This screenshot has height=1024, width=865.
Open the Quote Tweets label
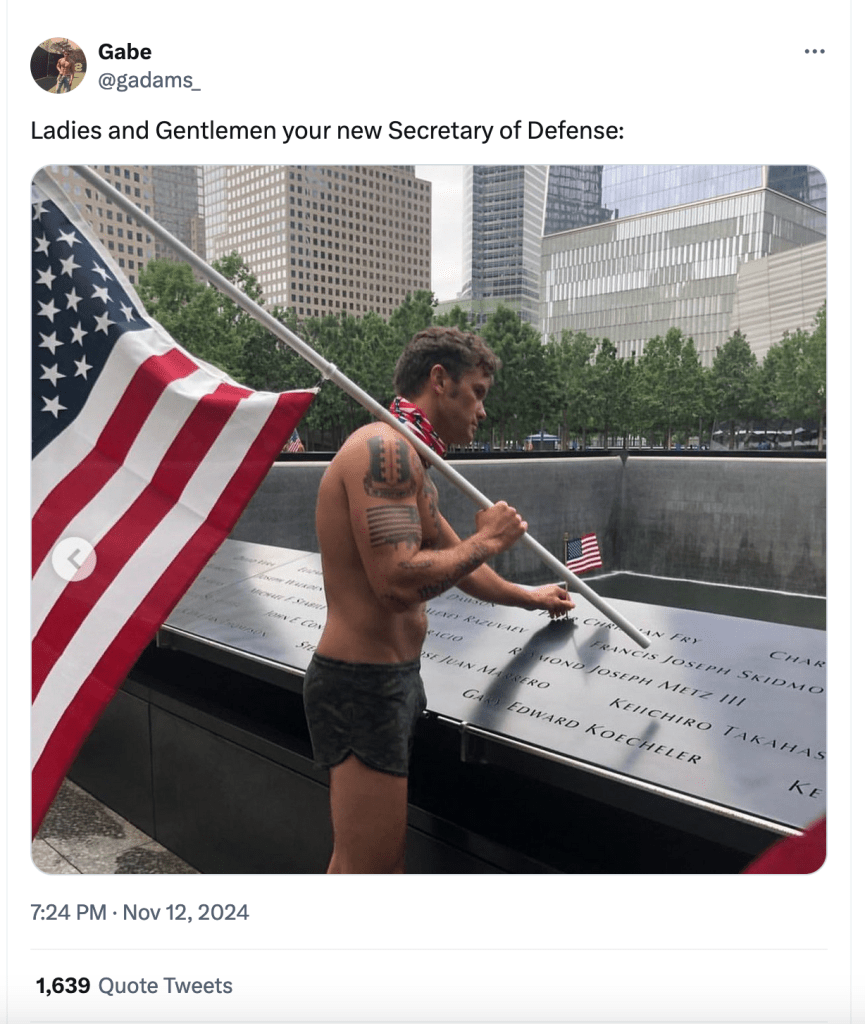pos(165,985)
